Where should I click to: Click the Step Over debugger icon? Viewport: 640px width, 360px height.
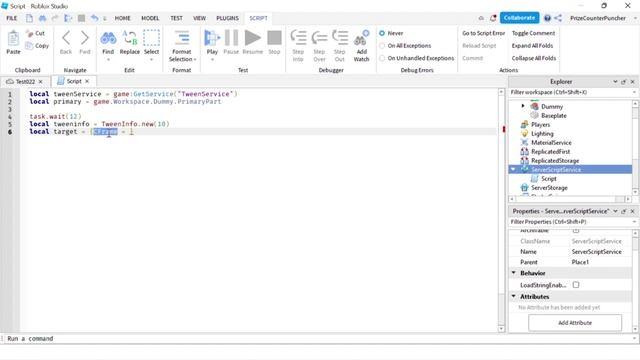pyautogui.click(x=319, y=38)
